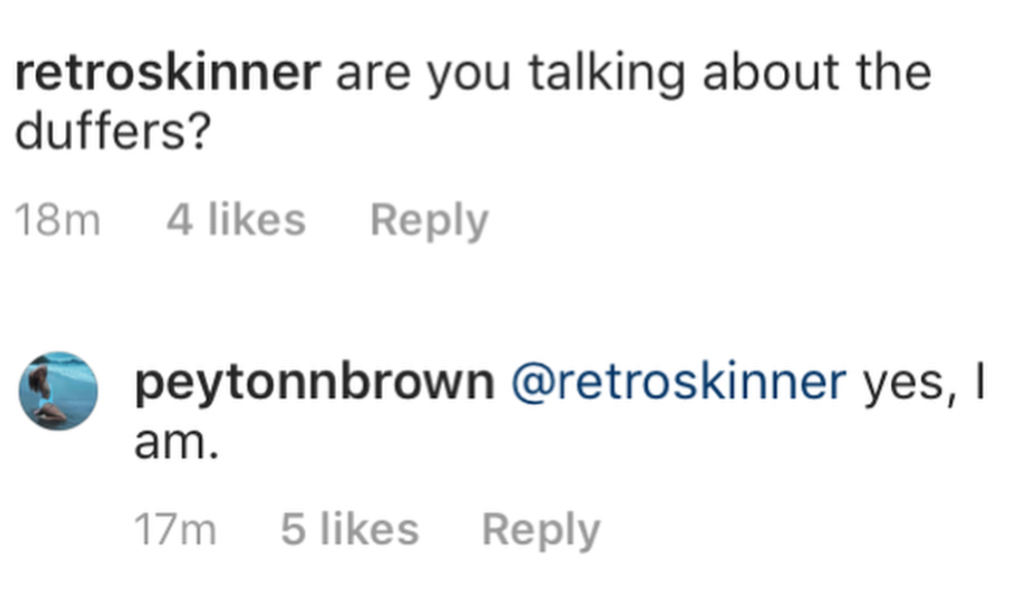This screenshot has height=600, width=1024.
Task: Reply to peytonnbrown's comment
Action: point(541,530)
